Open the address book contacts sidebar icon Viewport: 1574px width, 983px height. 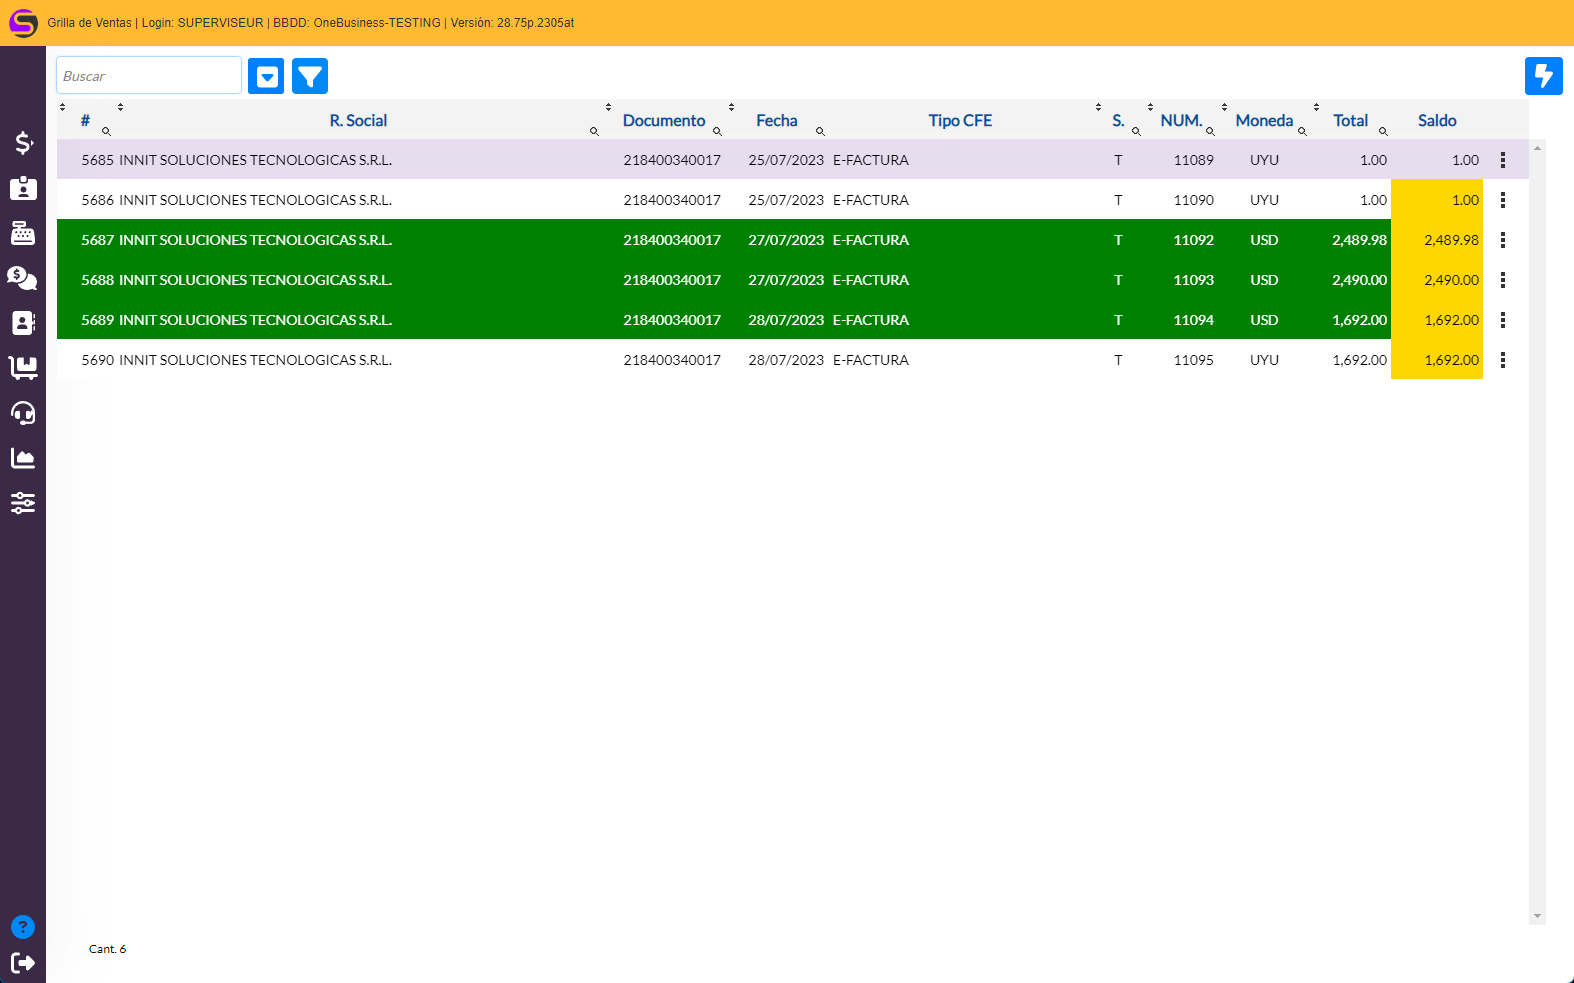tap(23, 323)
